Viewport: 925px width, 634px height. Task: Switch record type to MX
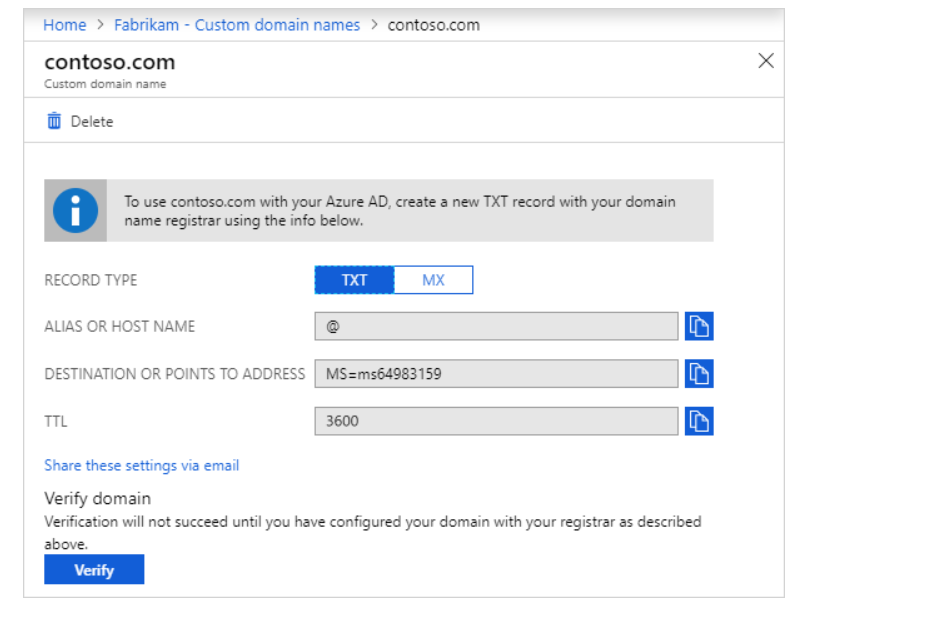point(434,280)
